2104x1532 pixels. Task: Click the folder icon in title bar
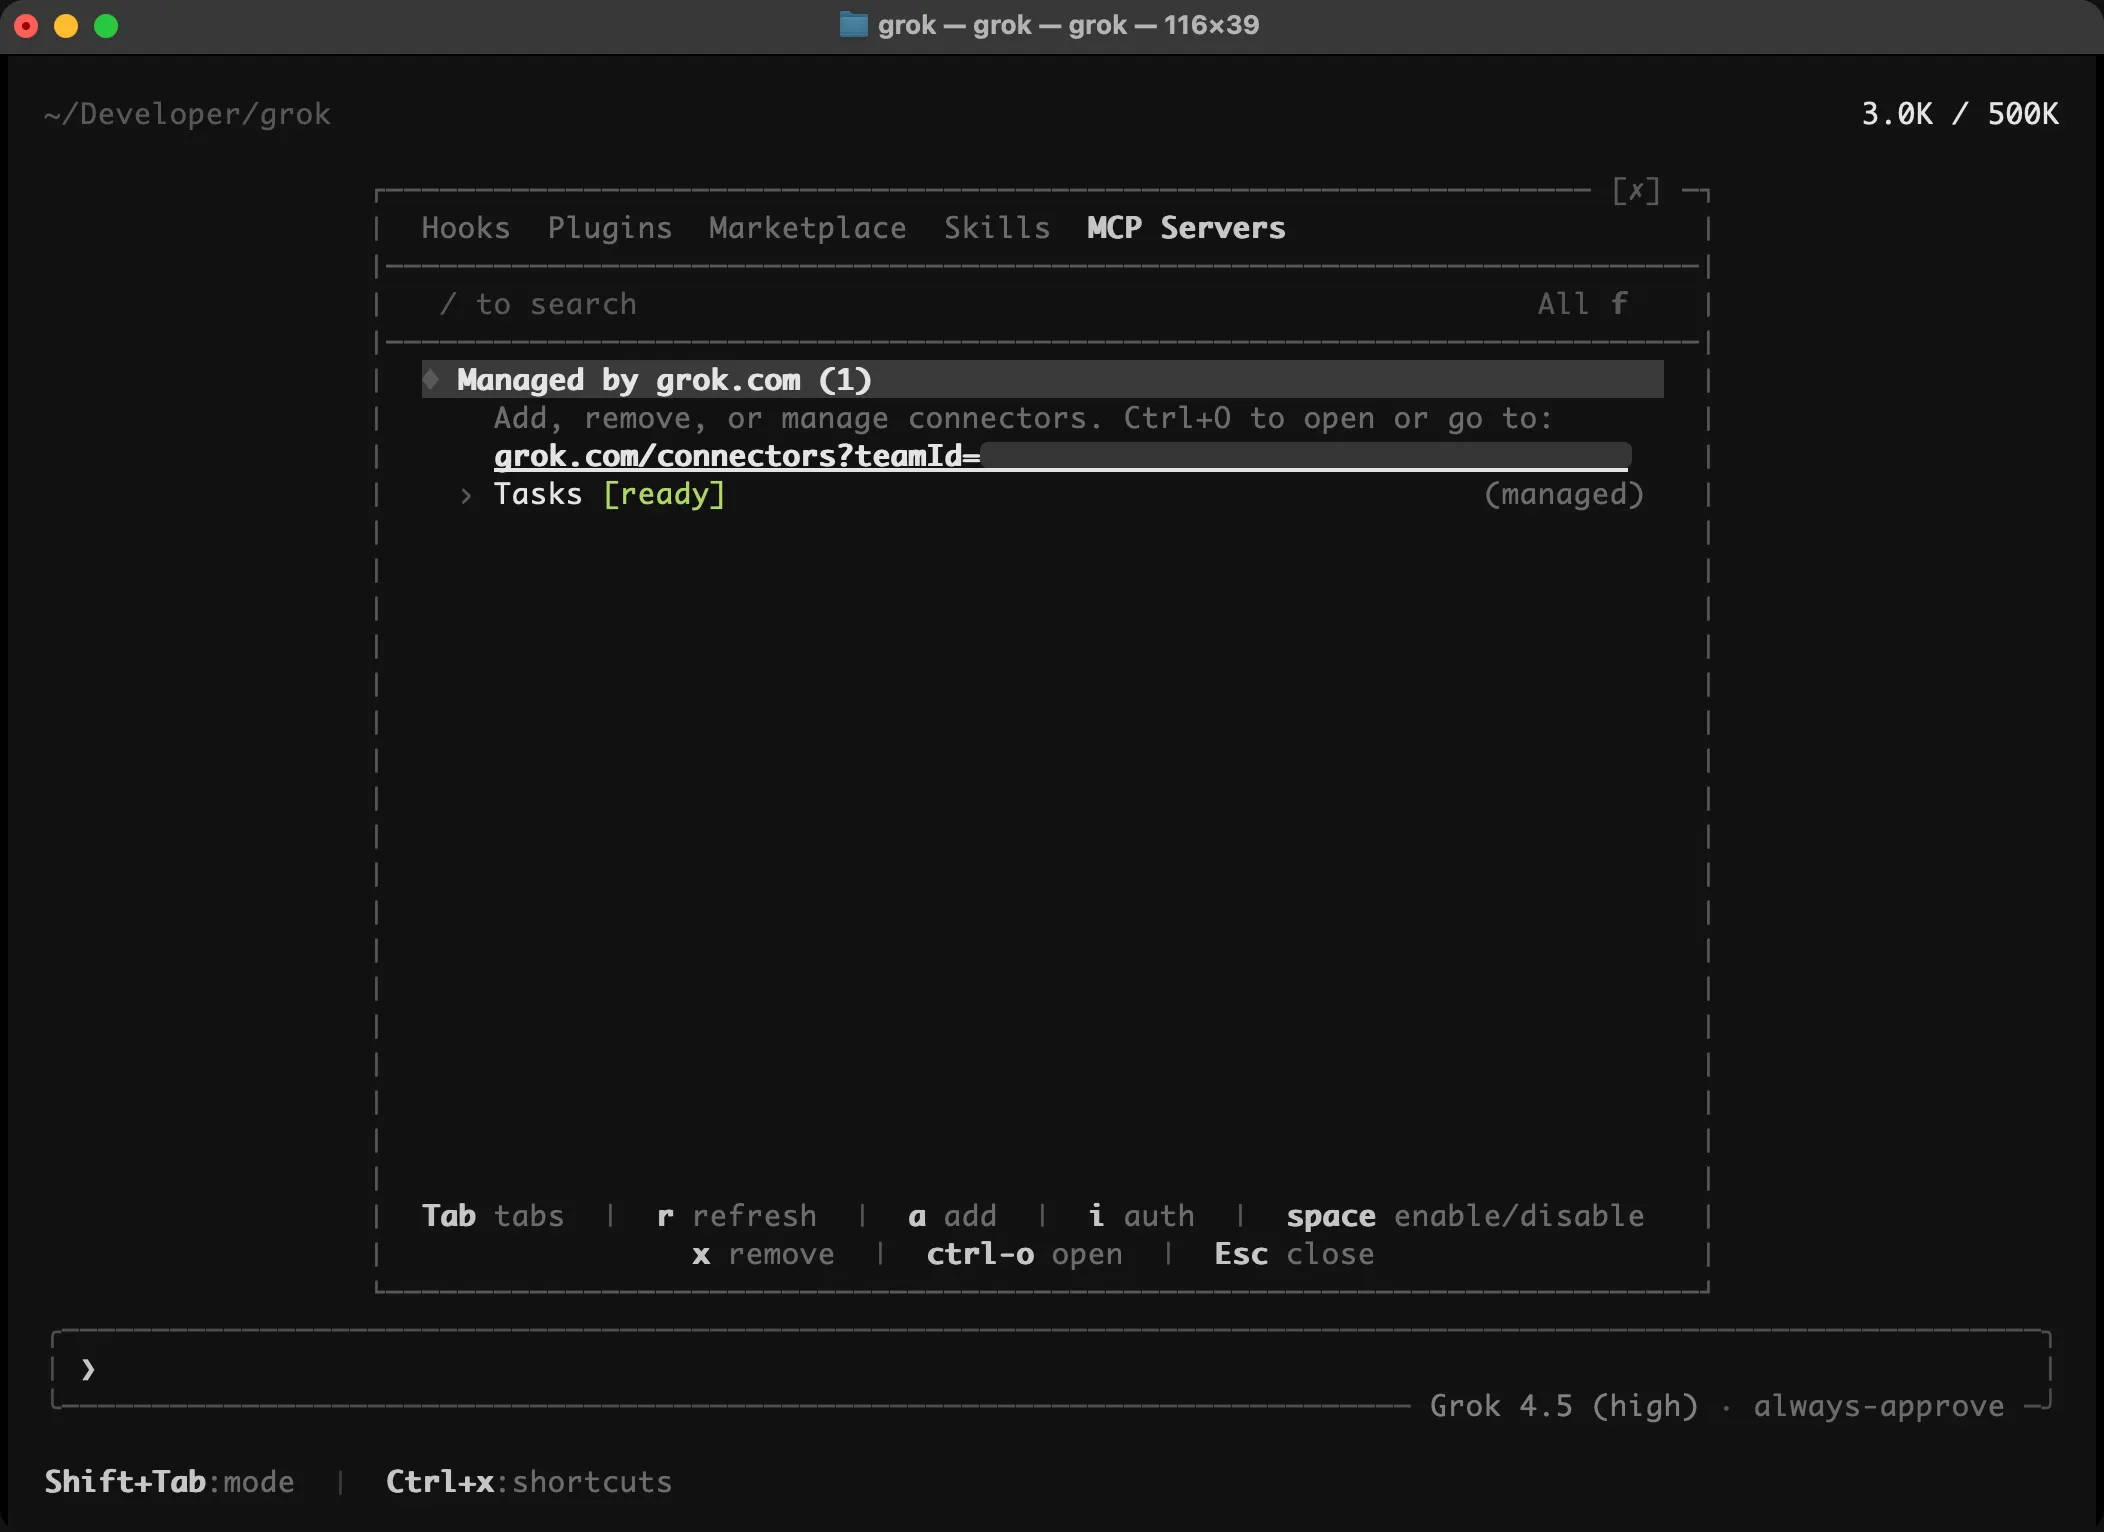click(853, 25)
